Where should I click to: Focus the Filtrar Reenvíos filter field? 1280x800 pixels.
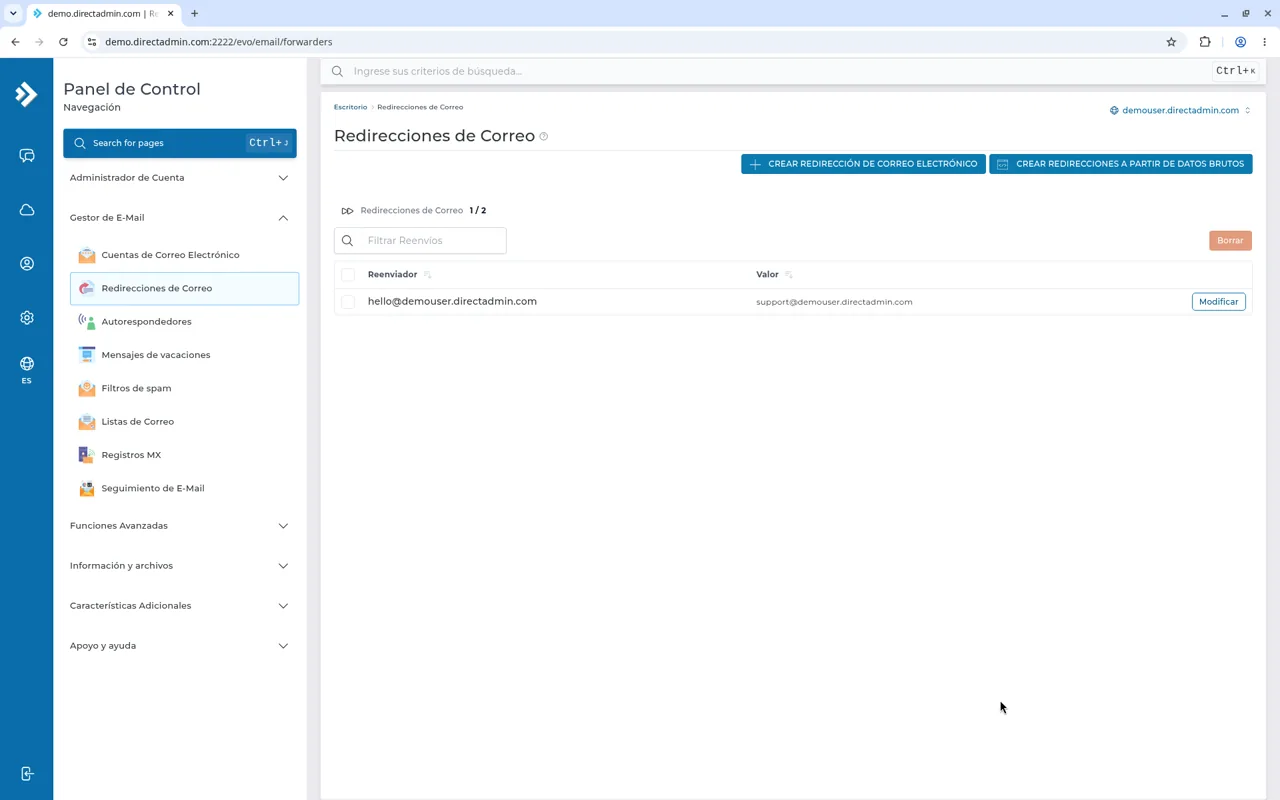tap(420, 241)
